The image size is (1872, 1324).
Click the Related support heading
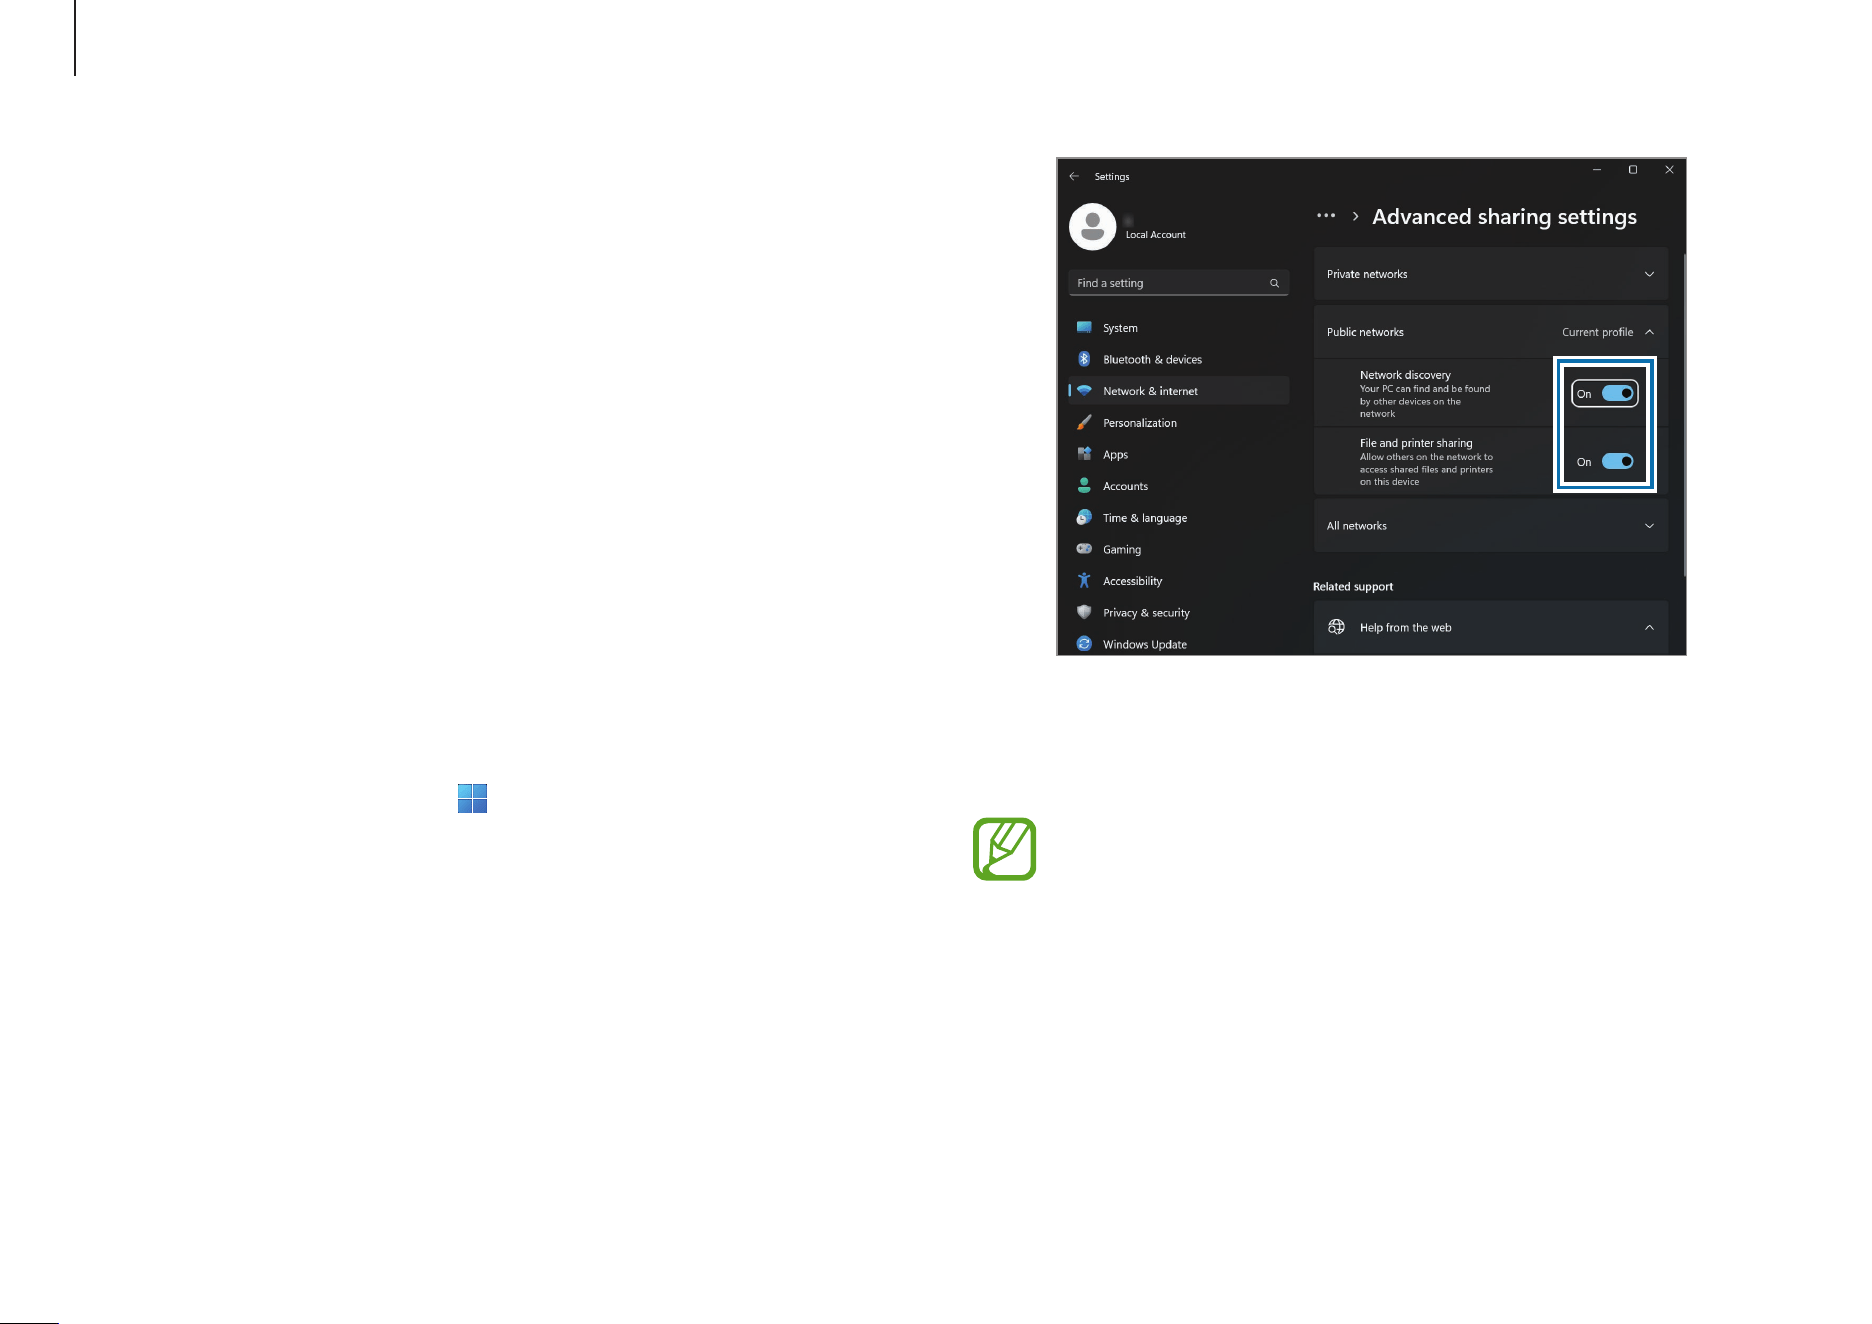[1352, 587]
